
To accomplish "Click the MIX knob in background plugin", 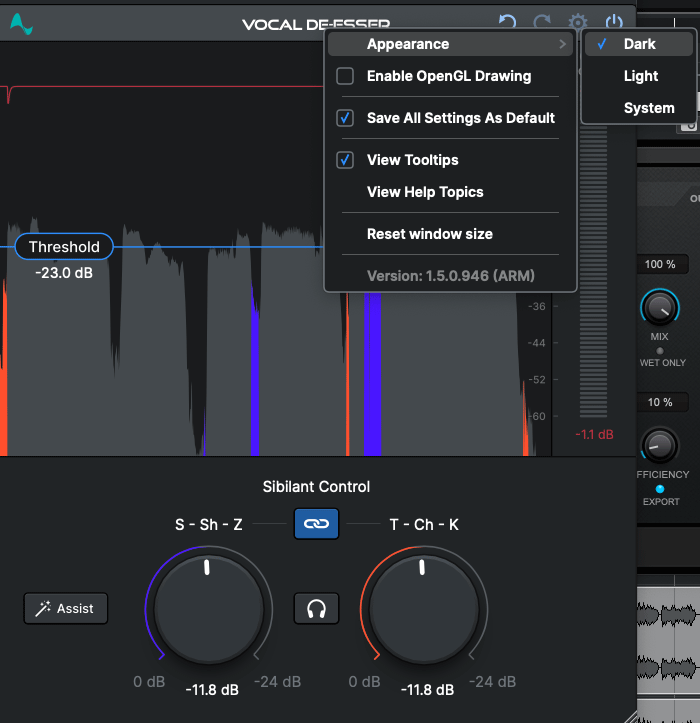I will coord(660,308).
